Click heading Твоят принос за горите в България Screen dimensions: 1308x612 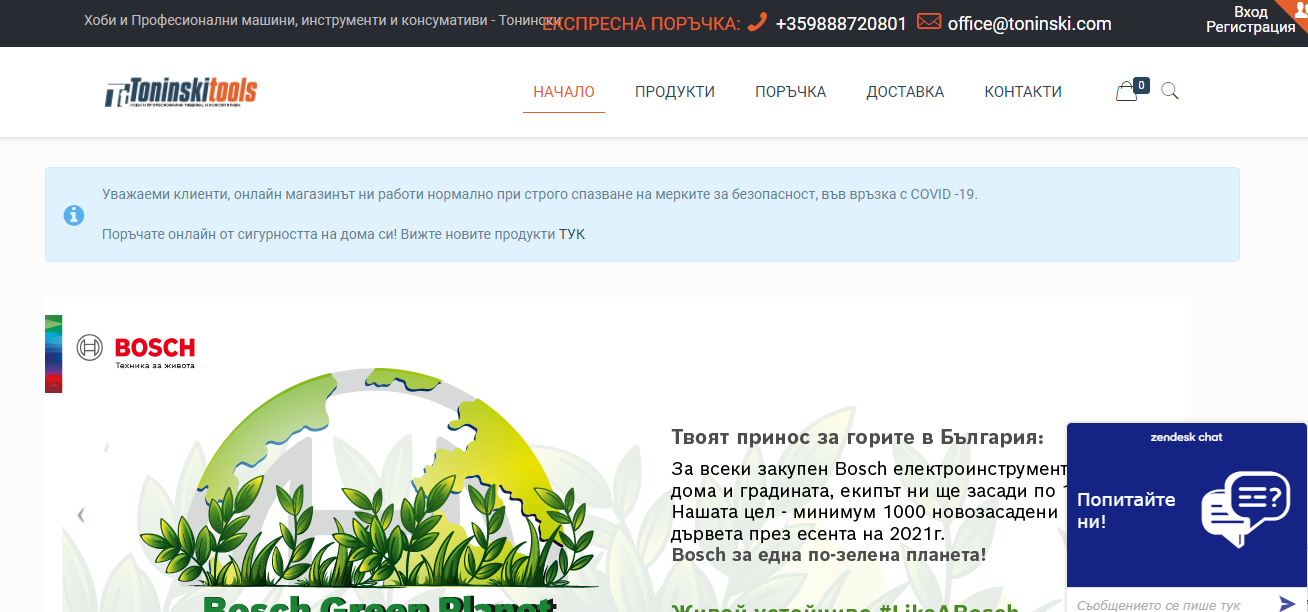click(x=857, y=437)
